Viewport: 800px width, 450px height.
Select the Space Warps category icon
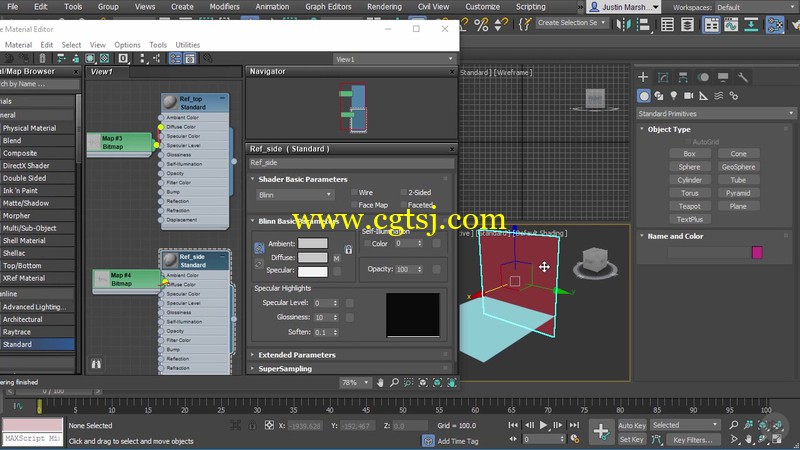pos(718,96)
